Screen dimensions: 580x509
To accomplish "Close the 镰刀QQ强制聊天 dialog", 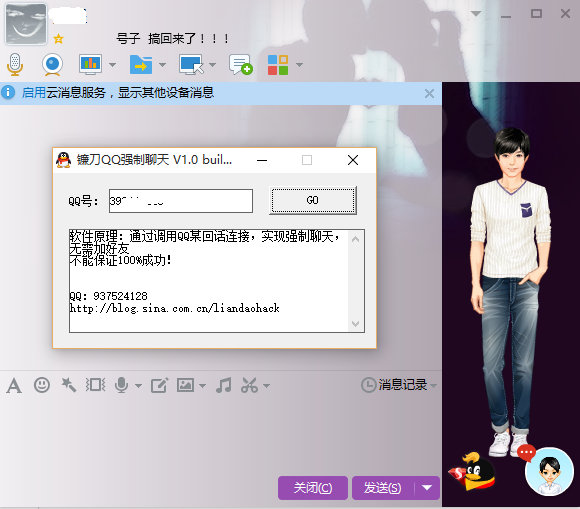I will click(353, 160).
